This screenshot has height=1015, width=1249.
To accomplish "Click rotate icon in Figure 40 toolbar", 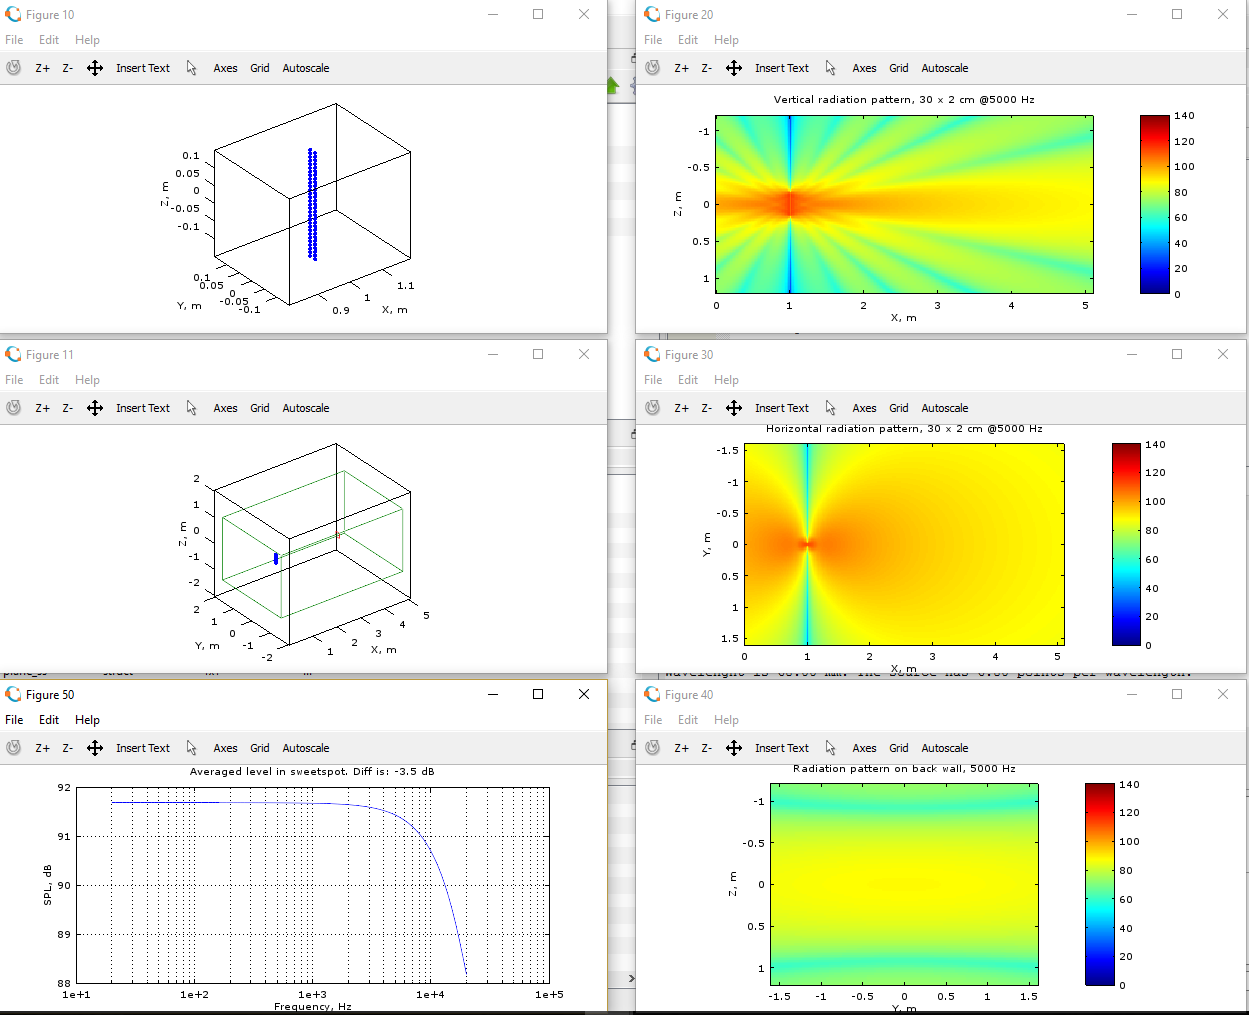I will tap(652, 748).
